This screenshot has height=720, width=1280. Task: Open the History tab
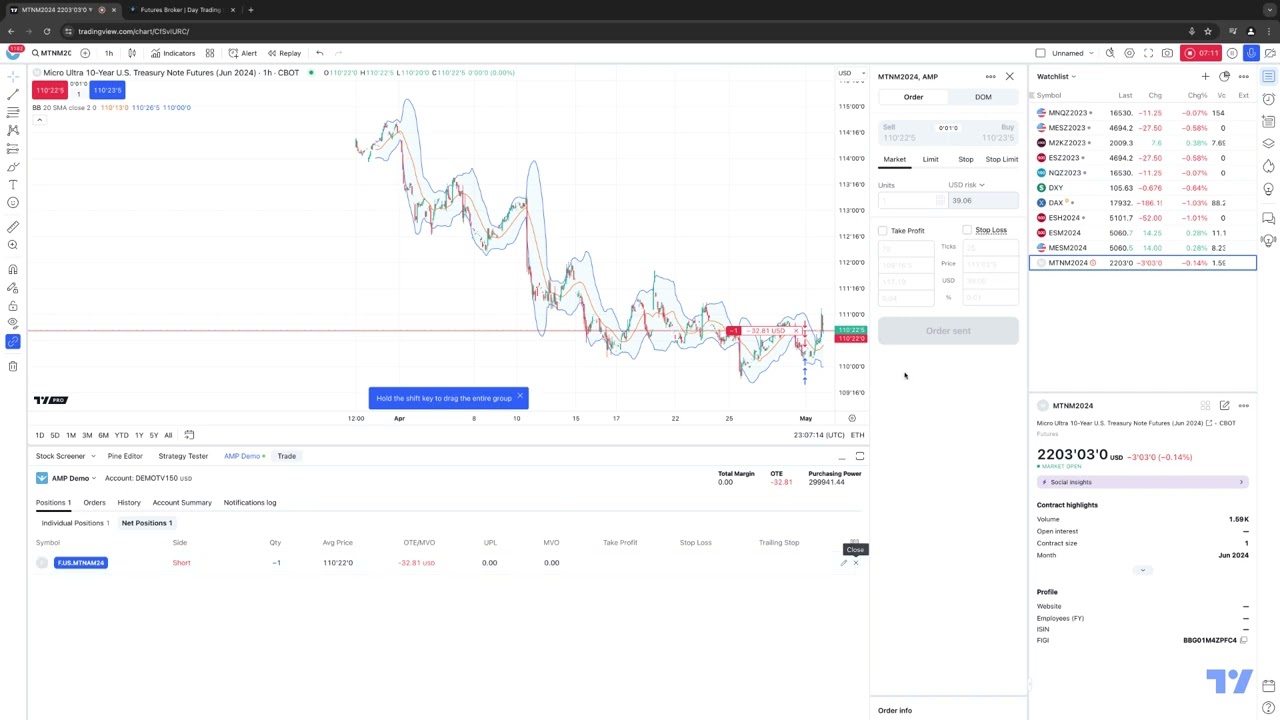coord(129,503)
